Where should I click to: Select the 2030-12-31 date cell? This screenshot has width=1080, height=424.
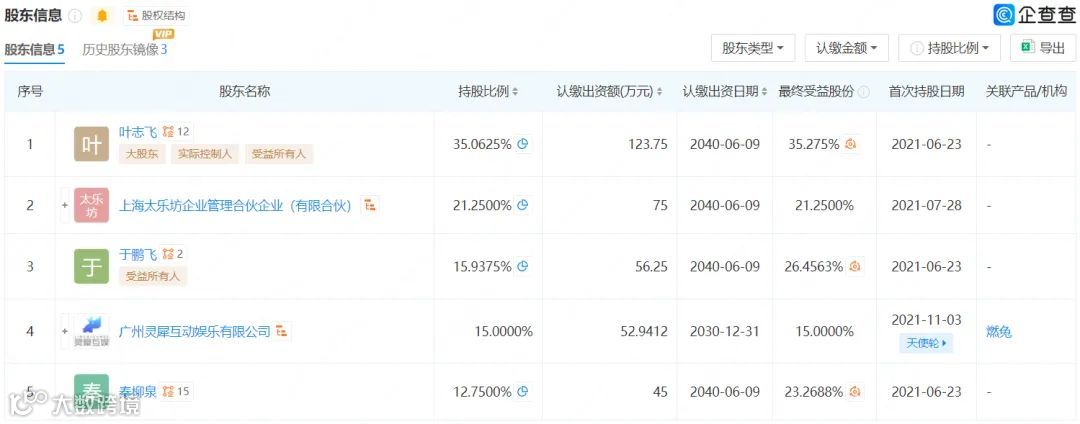(725, 332)
